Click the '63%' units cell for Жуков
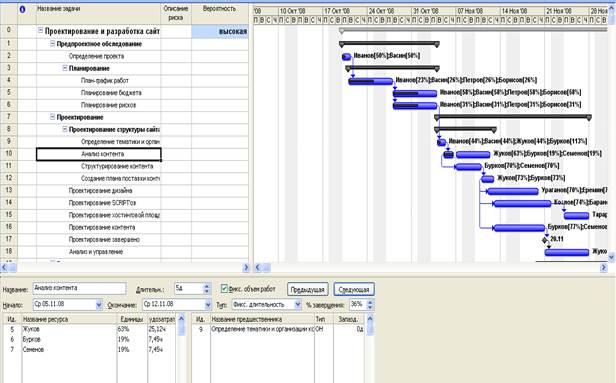The height and width of the screenshot is (383, 616). tap(132, 329)
